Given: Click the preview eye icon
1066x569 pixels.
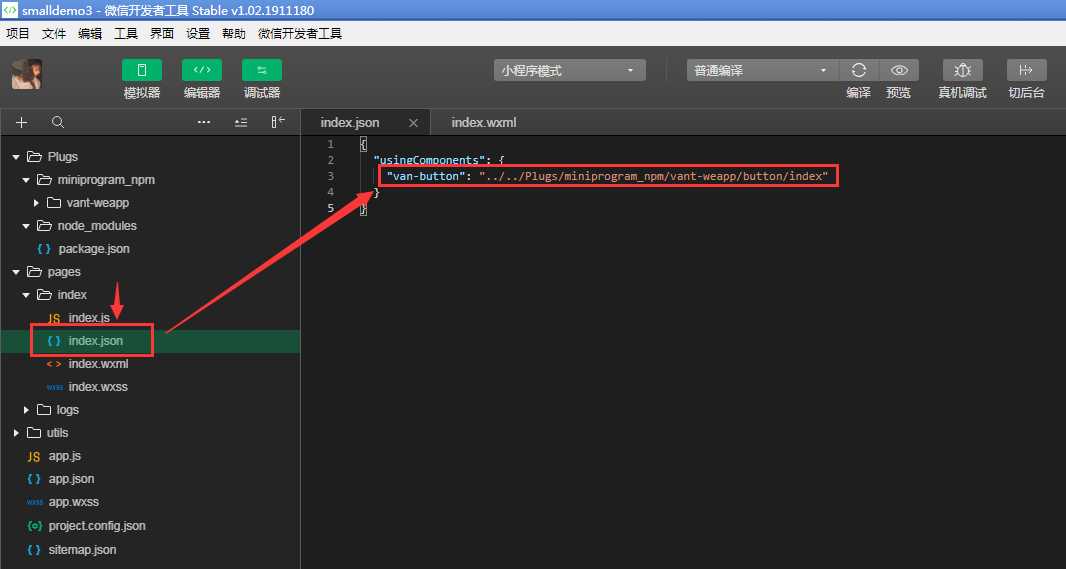Looking at the screenshot, I should tap(899, 70).
